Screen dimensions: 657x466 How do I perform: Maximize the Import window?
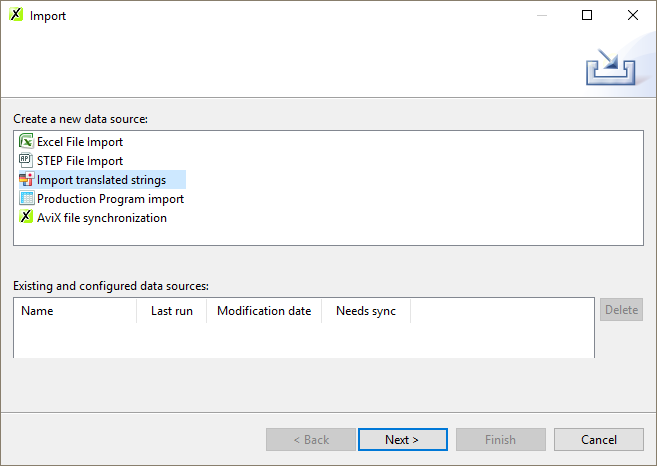(x=587, y=16)
